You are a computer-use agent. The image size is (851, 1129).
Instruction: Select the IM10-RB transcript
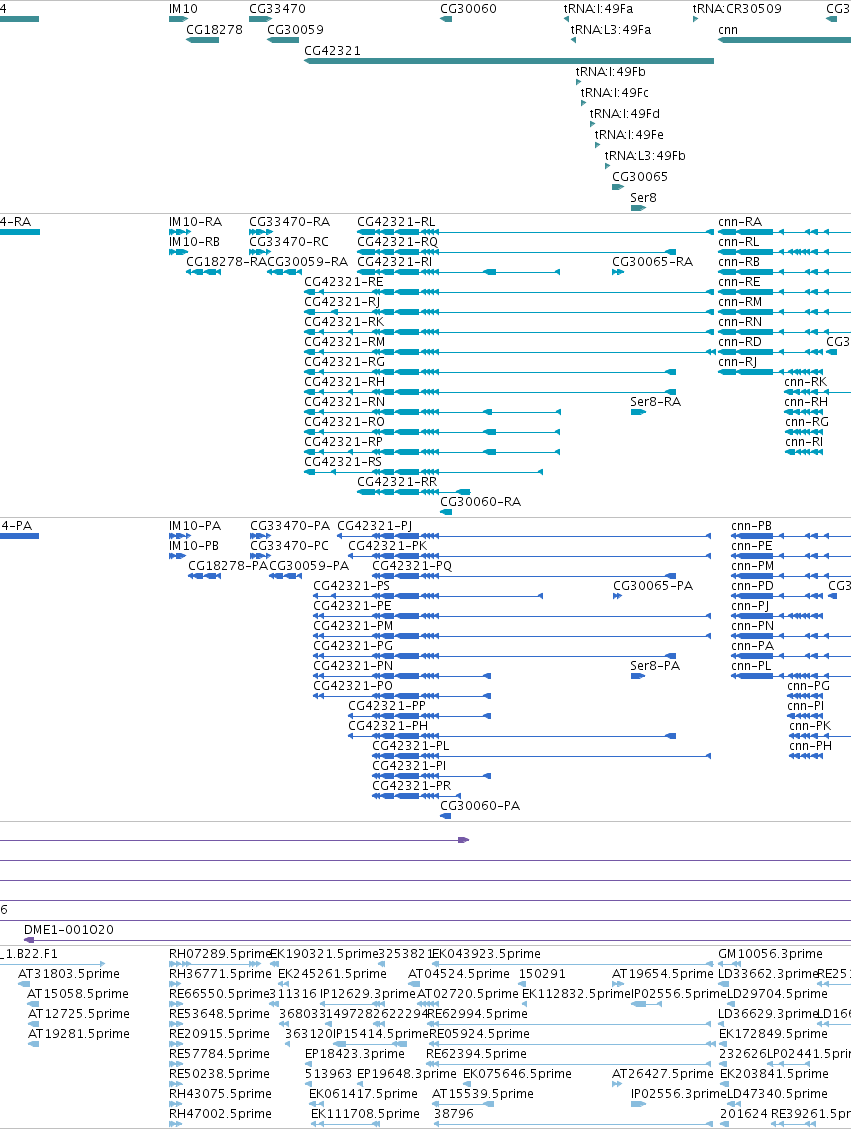tap(194, 242)
